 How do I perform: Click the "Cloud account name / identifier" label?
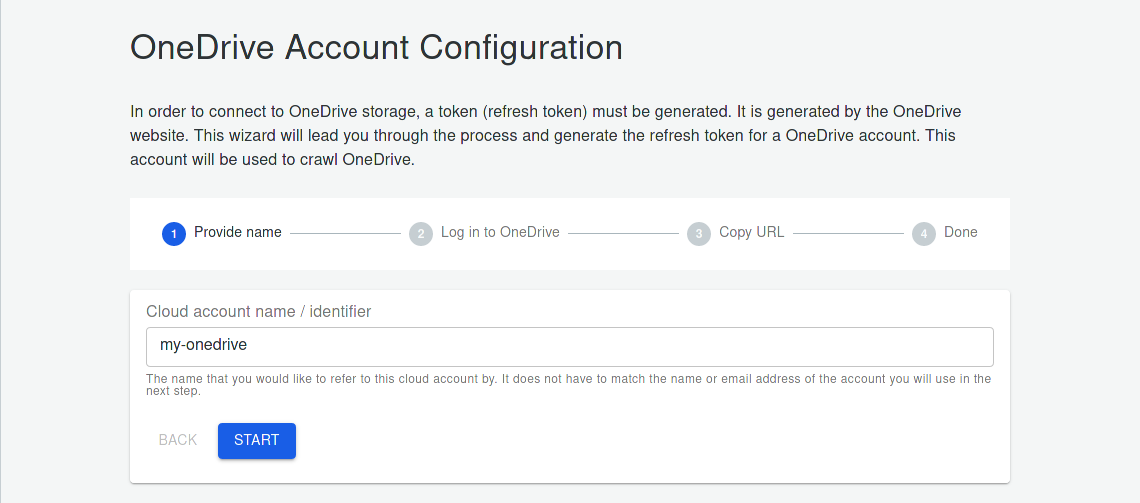(x=258, y=312)
